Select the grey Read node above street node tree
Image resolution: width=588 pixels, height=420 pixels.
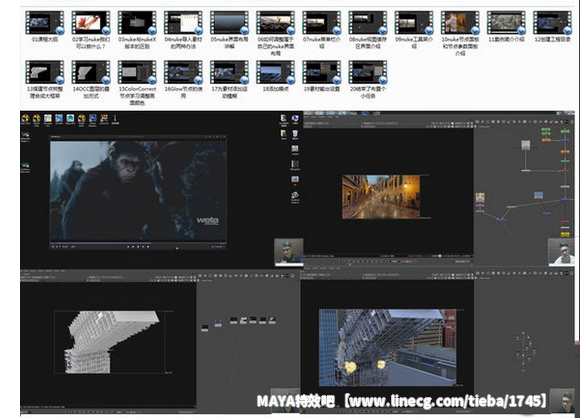[526, 145]
